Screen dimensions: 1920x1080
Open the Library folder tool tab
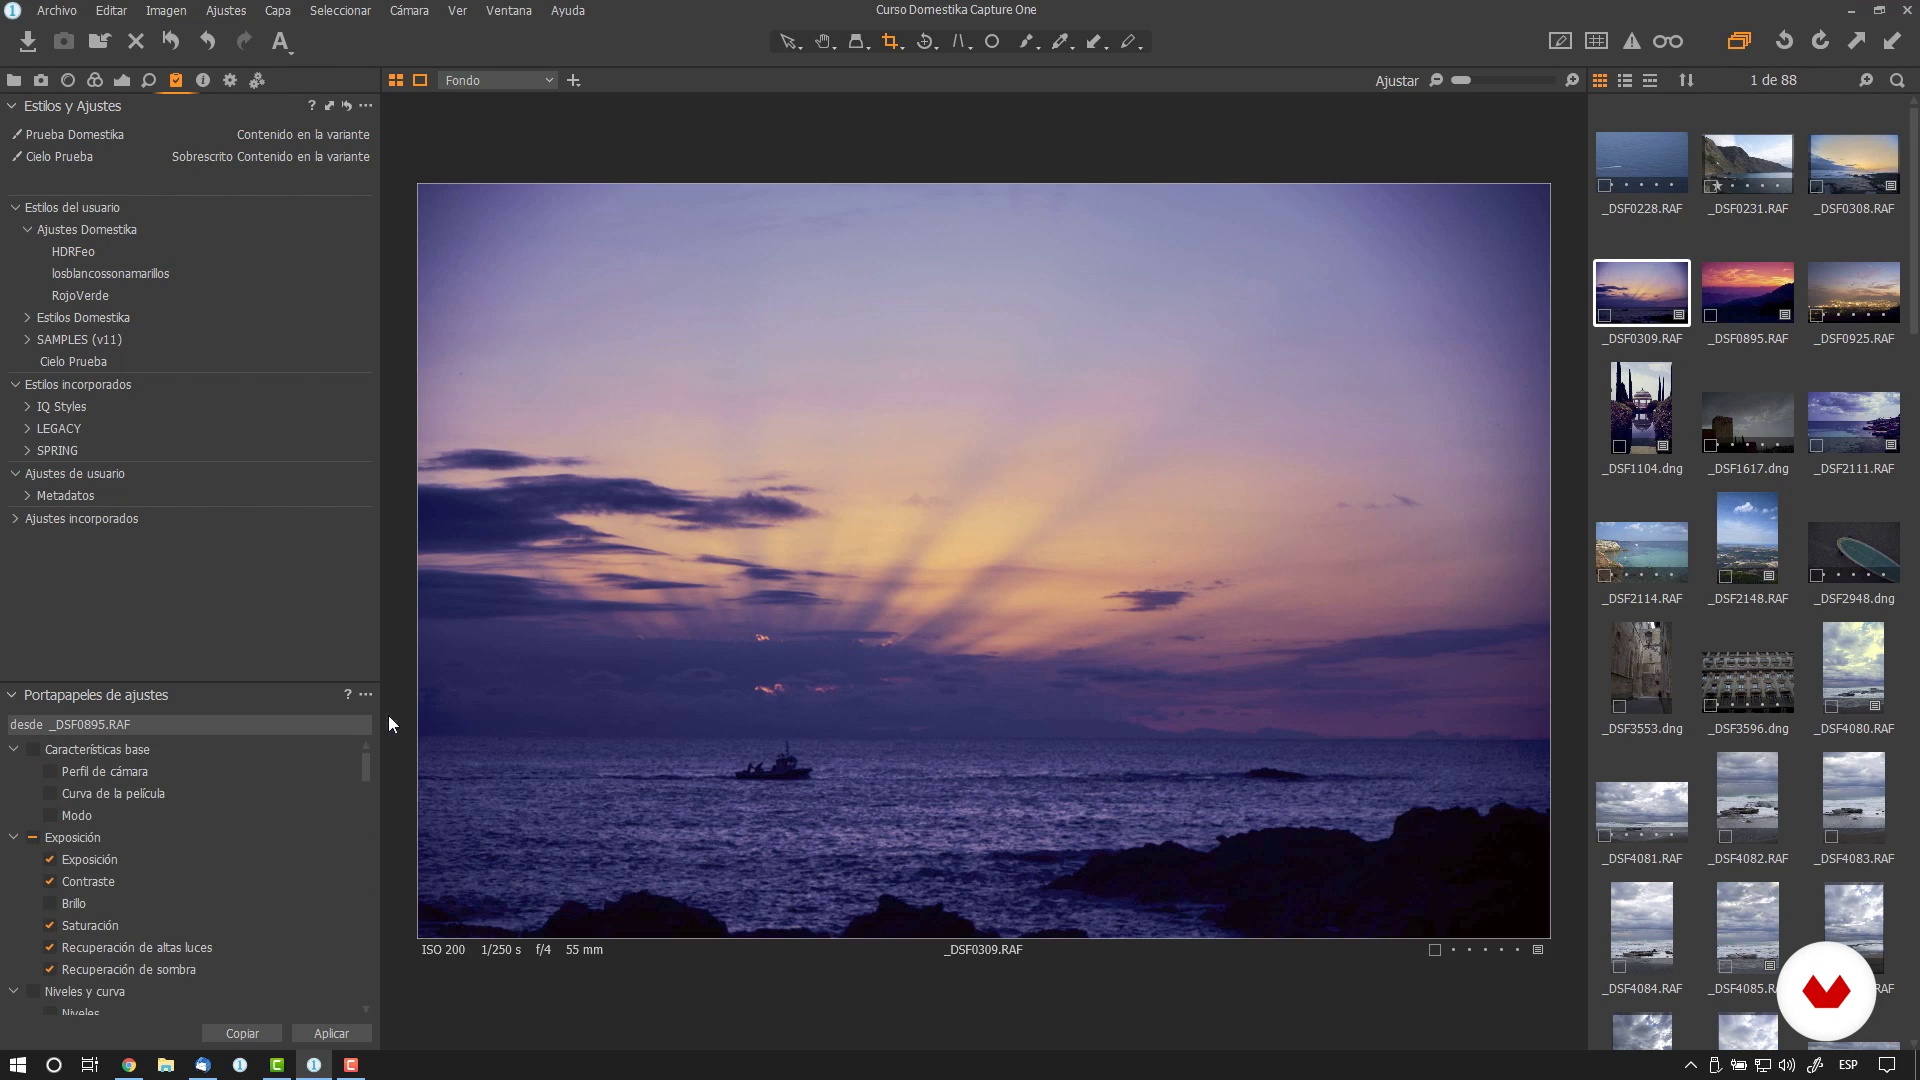pyautogui.click(x=14, y=80)
